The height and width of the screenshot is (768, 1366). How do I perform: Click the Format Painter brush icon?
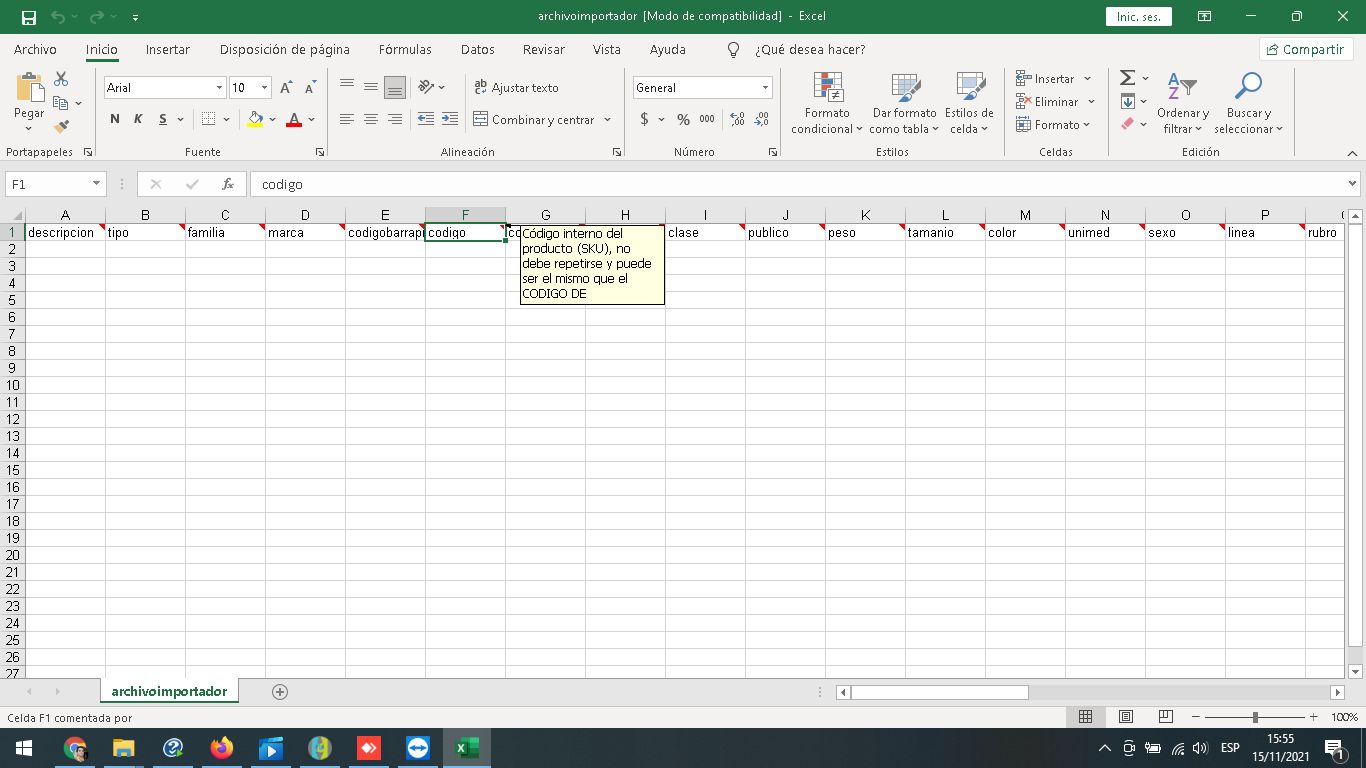pyautogui.click(x=61, y=127)
